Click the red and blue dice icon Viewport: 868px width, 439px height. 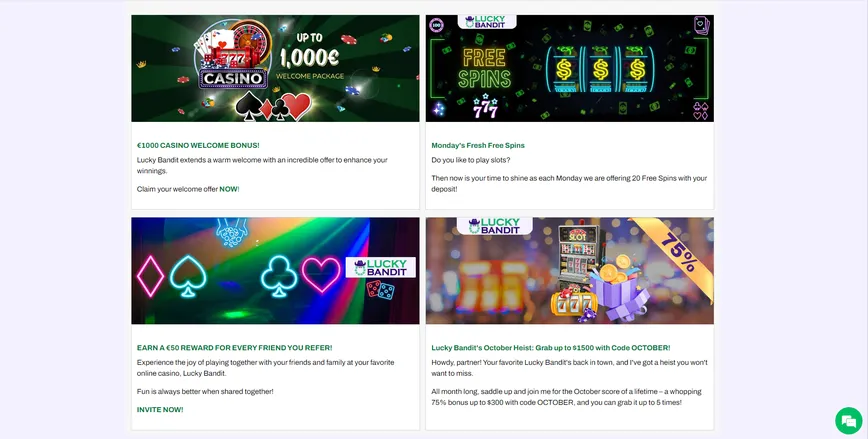tap(380, 290)
